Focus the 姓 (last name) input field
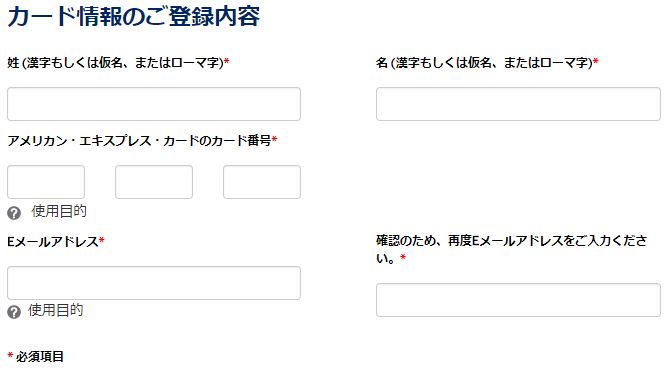 tap(154, 104)
